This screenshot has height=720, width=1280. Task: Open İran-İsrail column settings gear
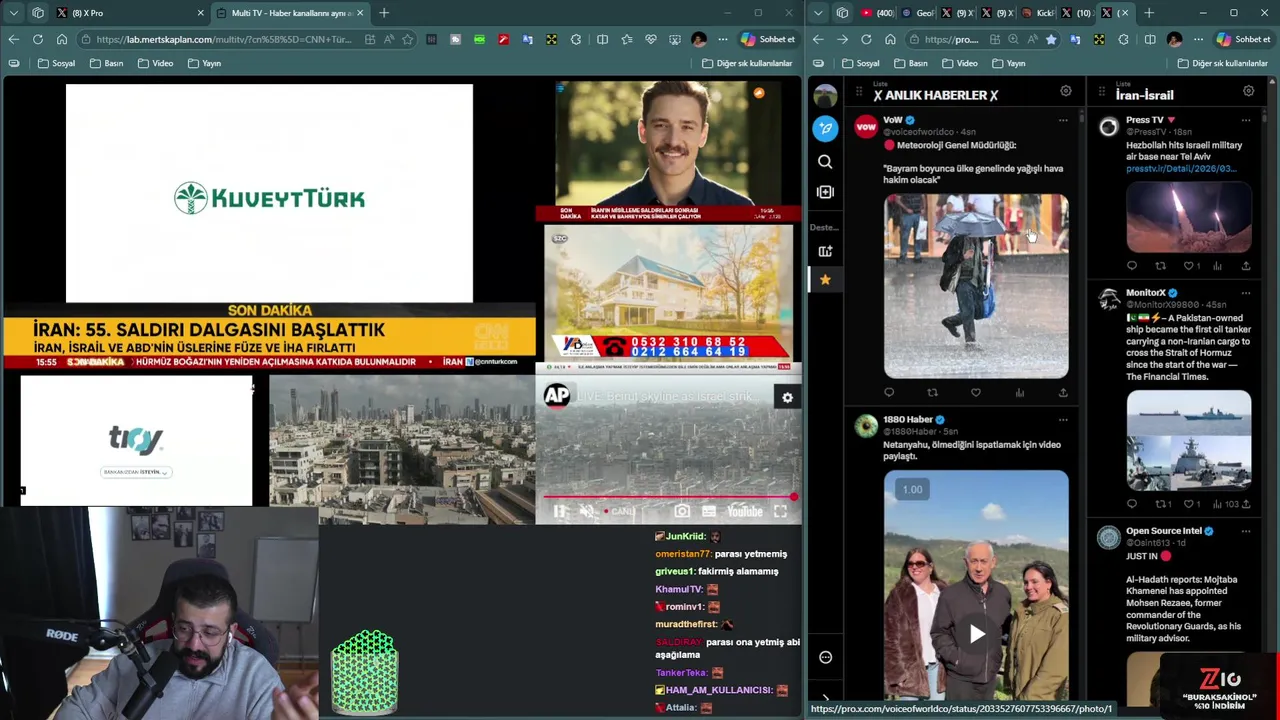tap(1248, 91)
